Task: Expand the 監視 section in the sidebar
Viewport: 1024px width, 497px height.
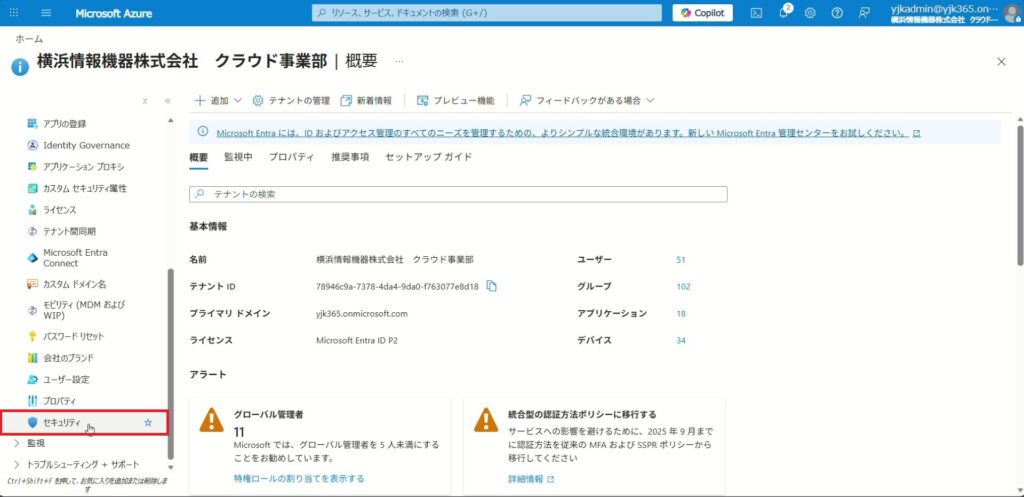Action: (x=16, y=443)
